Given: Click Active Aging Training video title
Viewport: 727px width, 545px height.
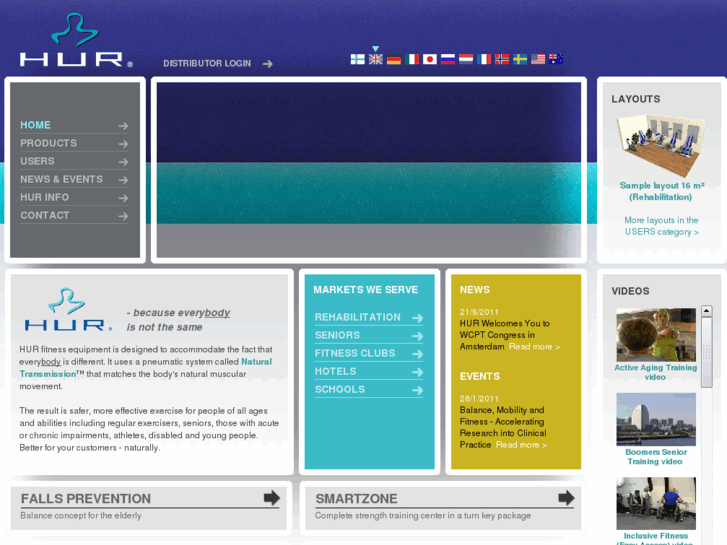Looking at the screenshot, I should click(x=656, y=372).
